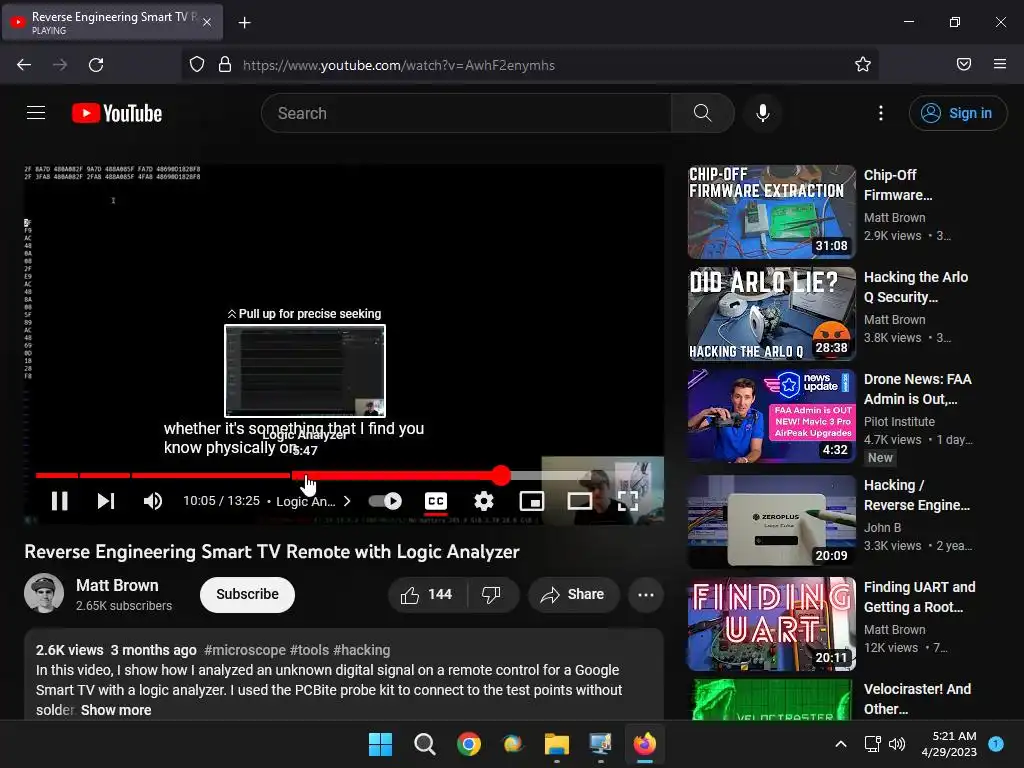Show hidden system tray icons

coord(841,744)
